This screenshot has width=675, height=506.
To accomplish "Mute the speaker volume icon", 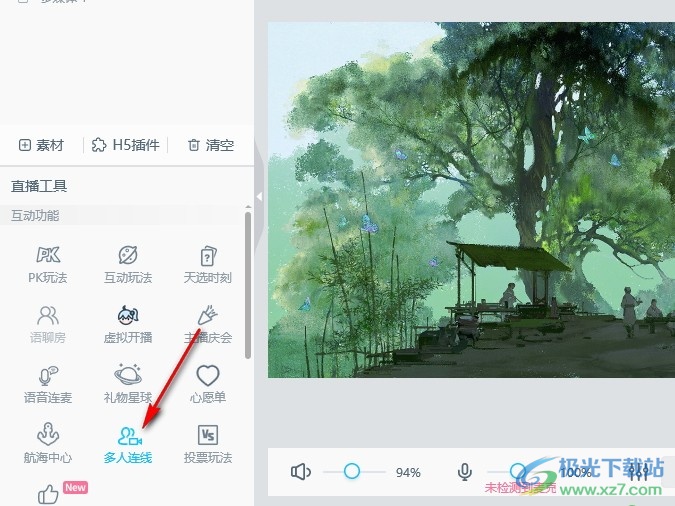I will click(x=301, y=472).
